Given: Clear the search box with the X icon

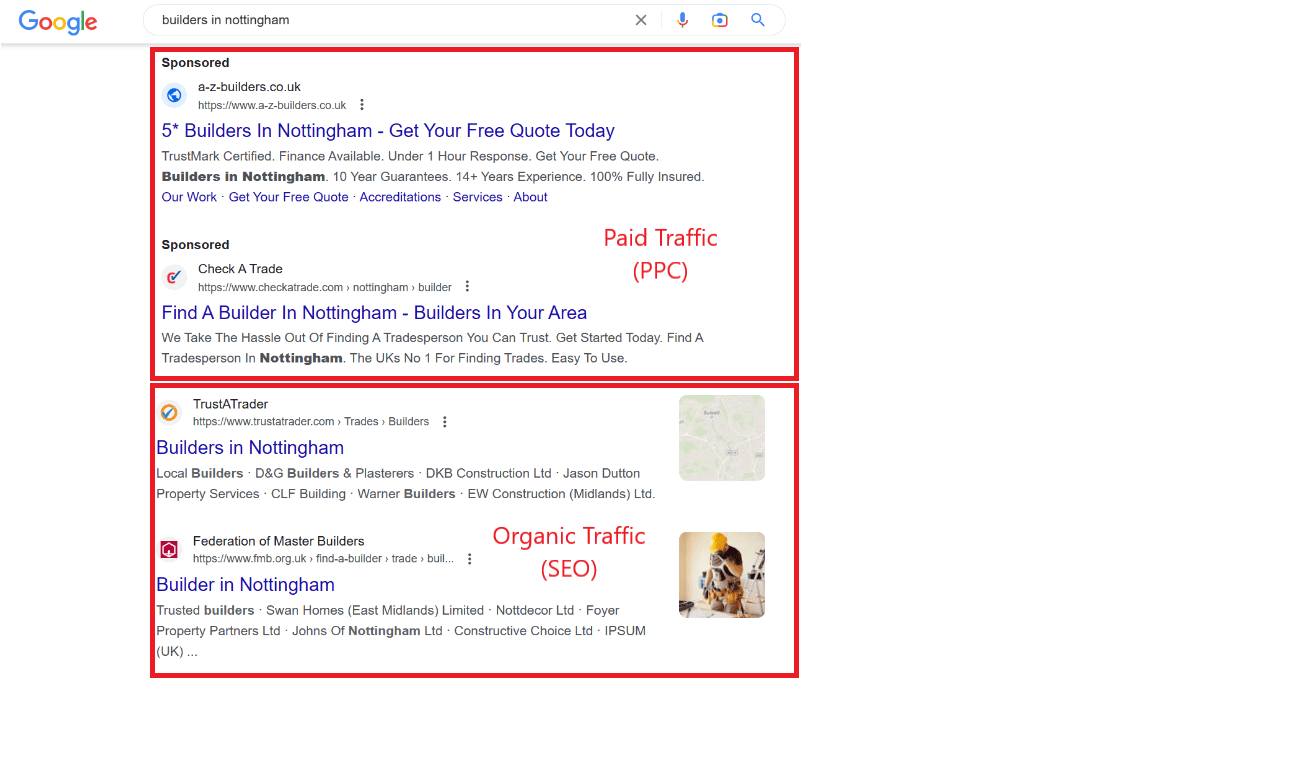Looking at the screenshot, I should pyautogui.click(x=641, y=20).
